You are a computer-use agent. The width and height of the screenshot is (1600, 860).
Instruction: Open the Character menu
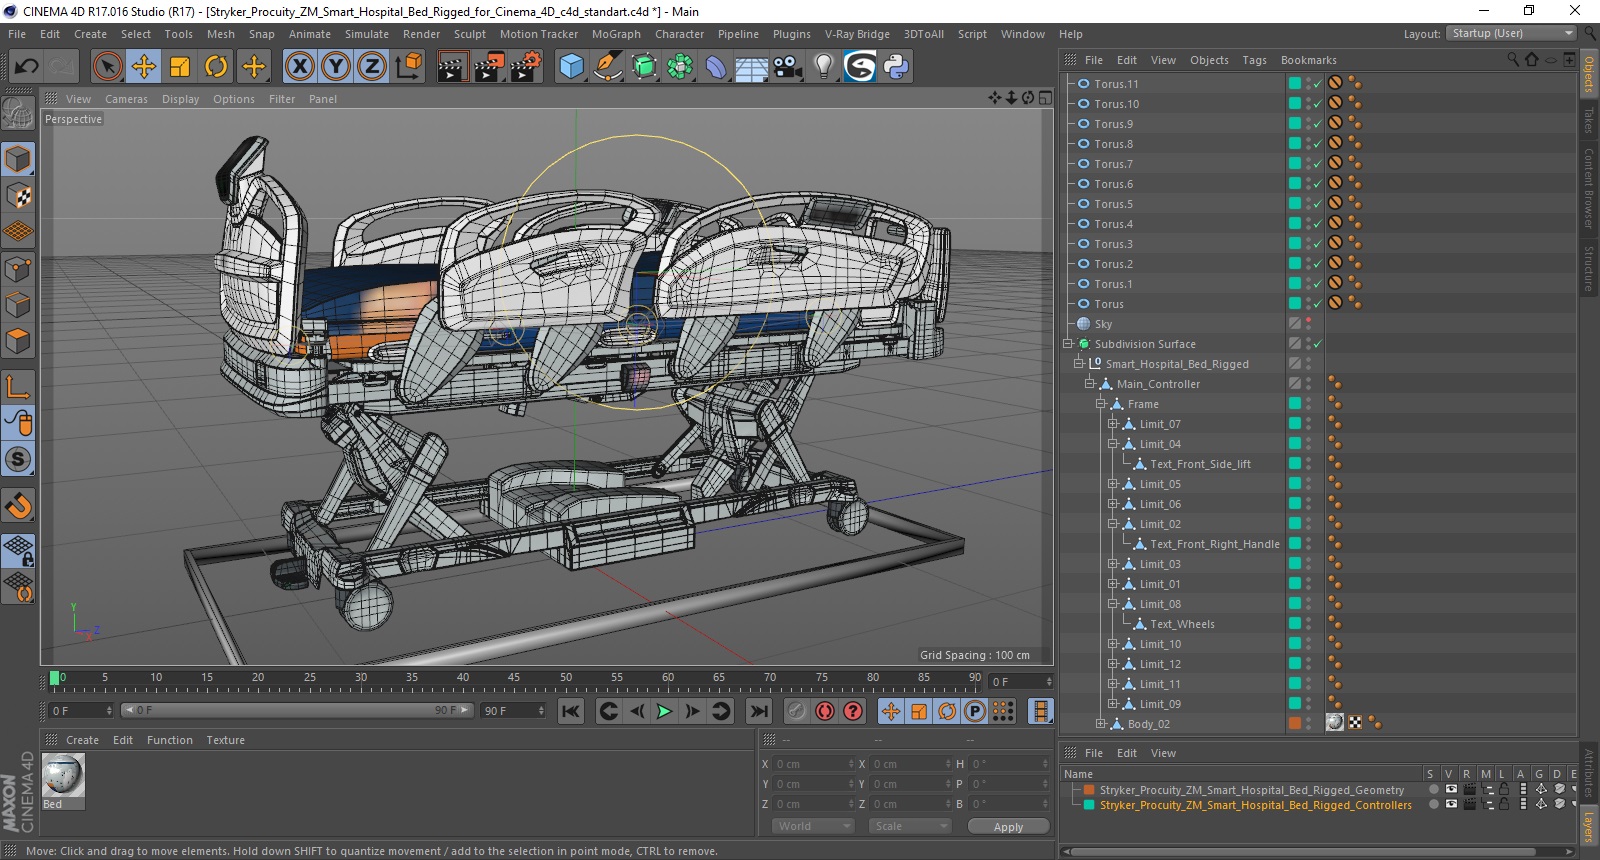[x=680, y=34]
